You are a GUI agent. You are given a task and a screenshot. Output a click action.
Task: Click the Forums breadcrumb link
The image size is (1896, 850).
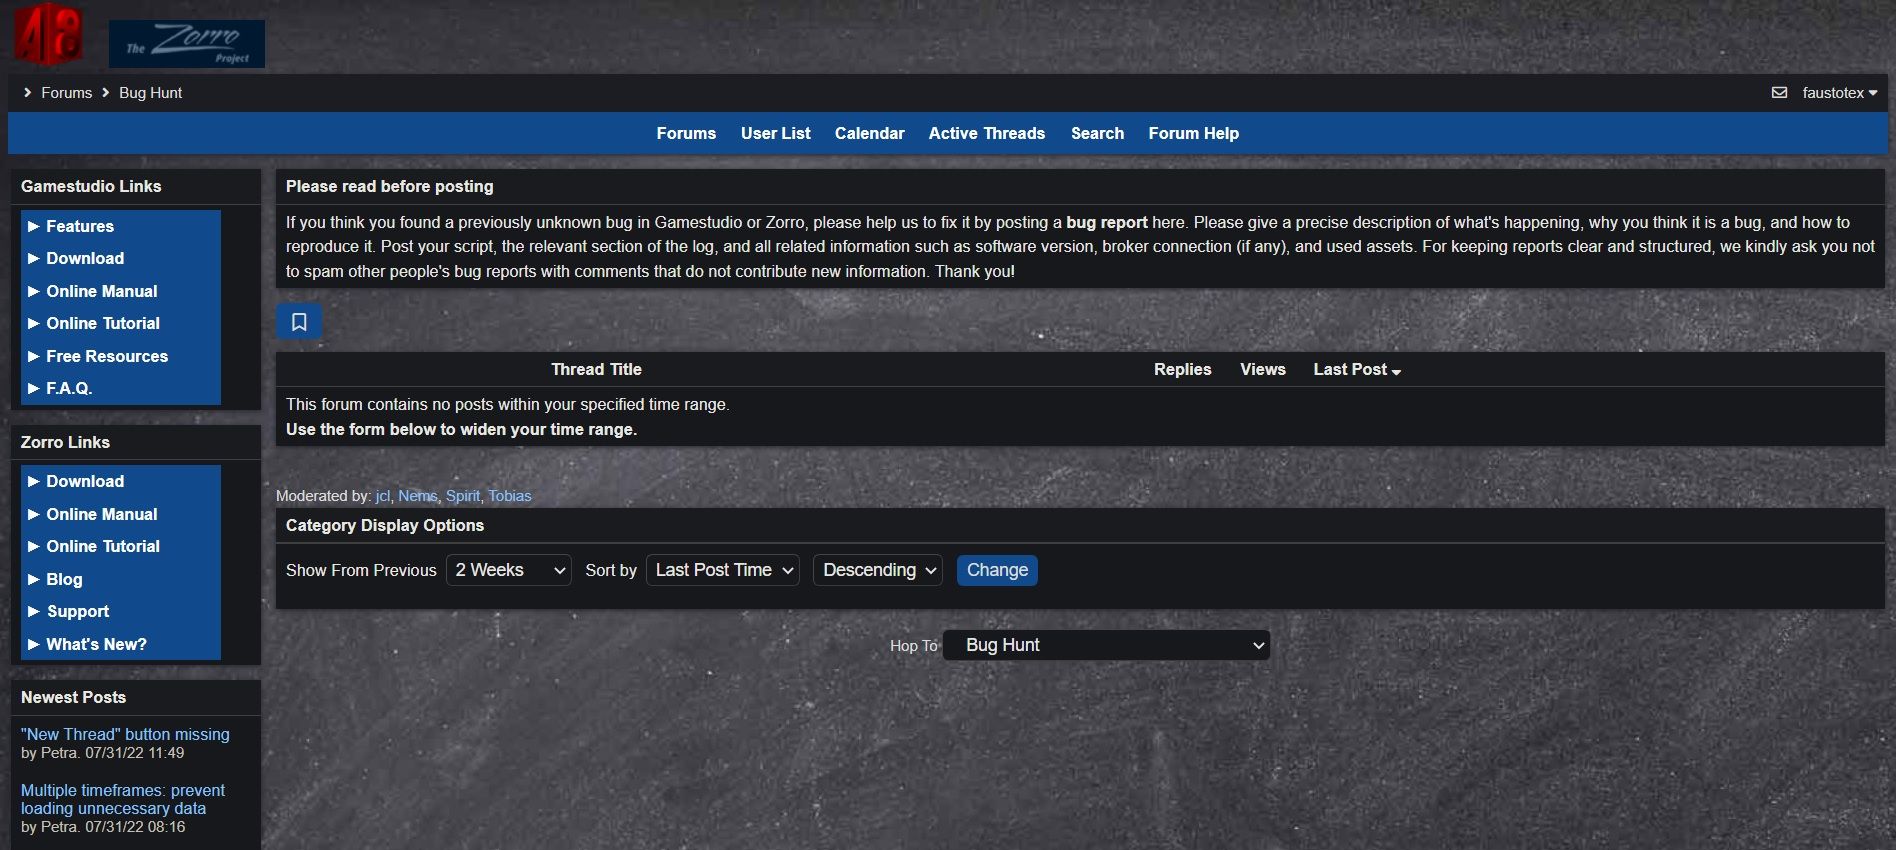66,93
